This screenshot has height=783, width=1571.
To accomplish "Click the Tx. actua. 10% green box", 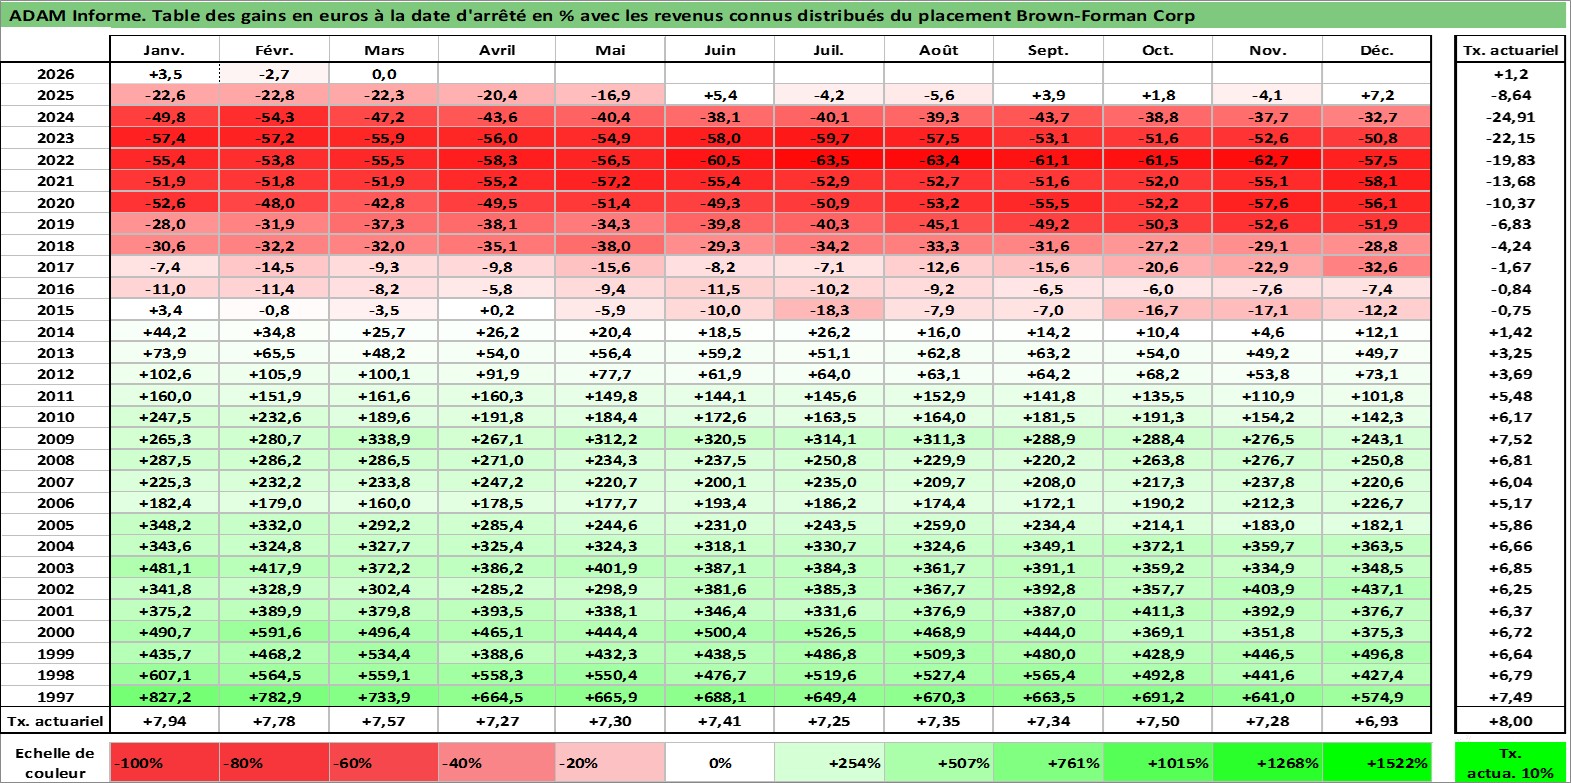I will click(x=1510, y=763).
